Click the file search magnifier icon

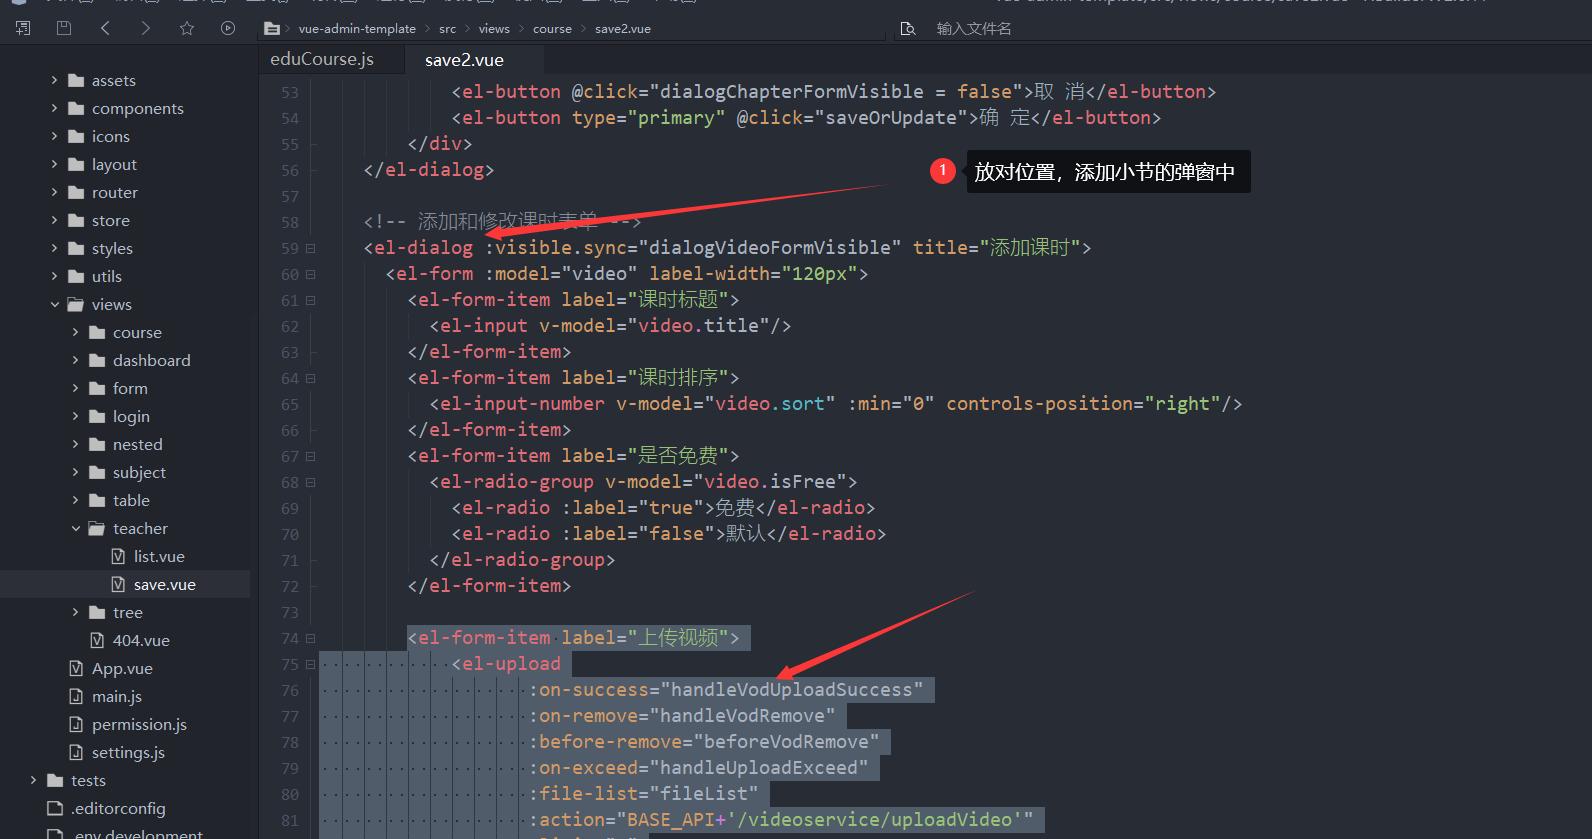[x=908, y=29]
